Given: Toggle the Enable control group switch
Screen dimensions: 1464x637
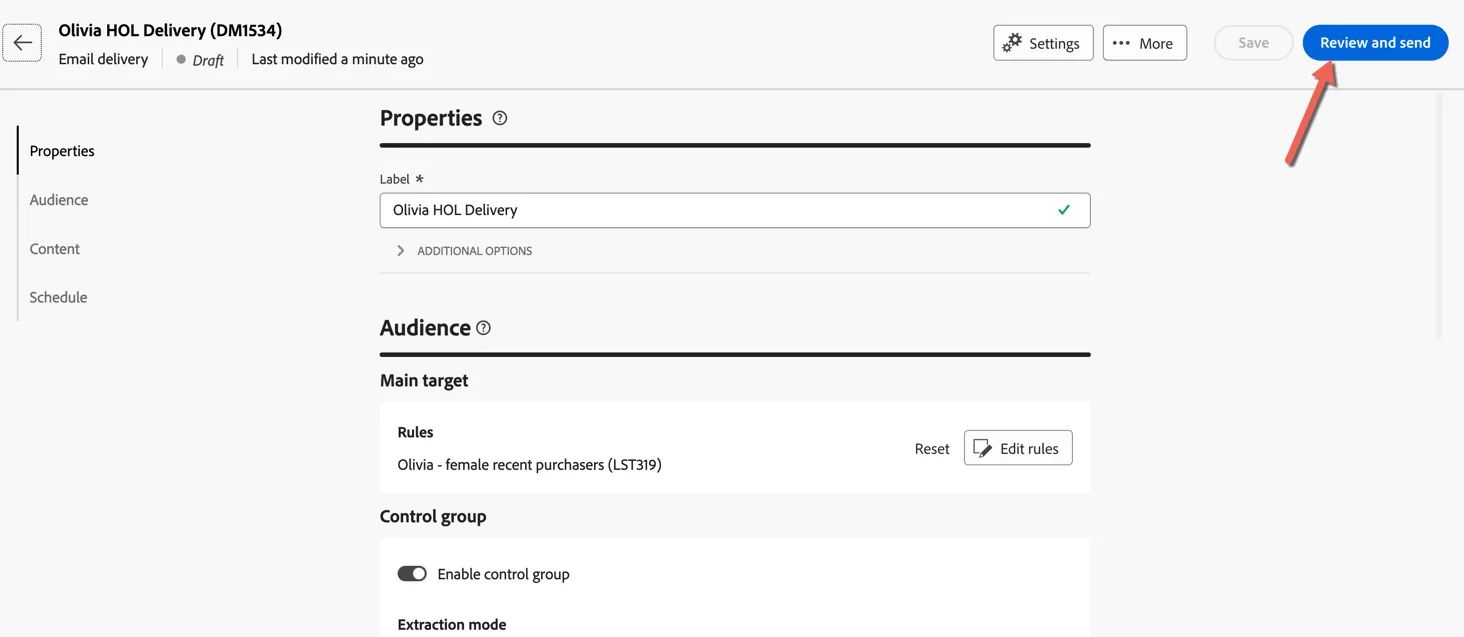Looking at the screenshot, I should coord(412,574).
